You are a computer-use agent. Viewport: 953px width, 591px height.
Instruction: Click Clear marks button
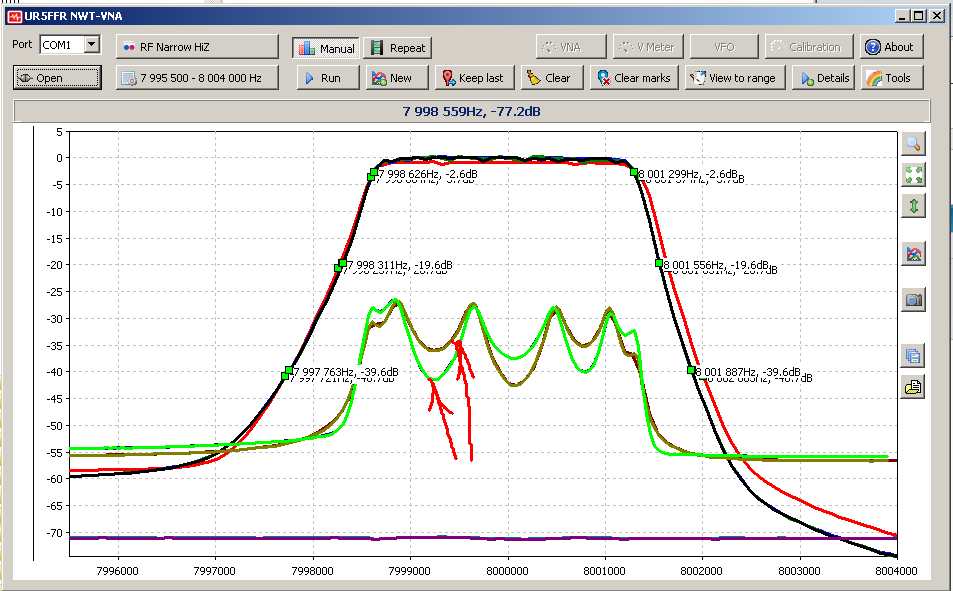point(632,78)
